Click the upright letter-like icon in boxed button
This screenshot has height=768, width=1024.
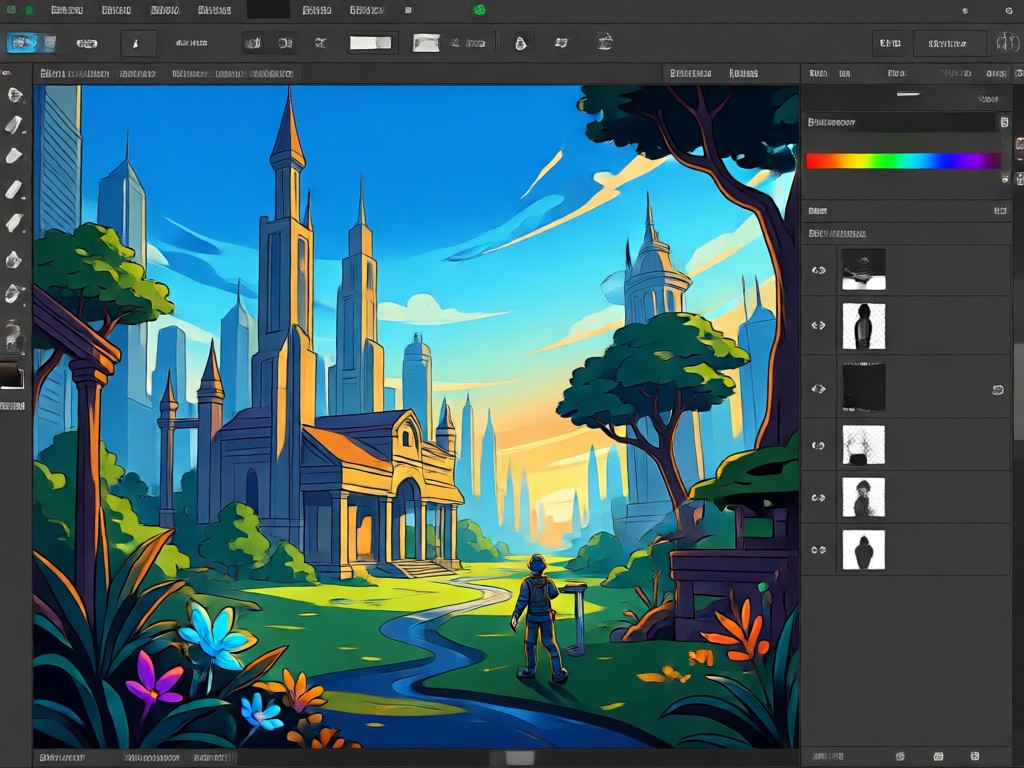138,44
